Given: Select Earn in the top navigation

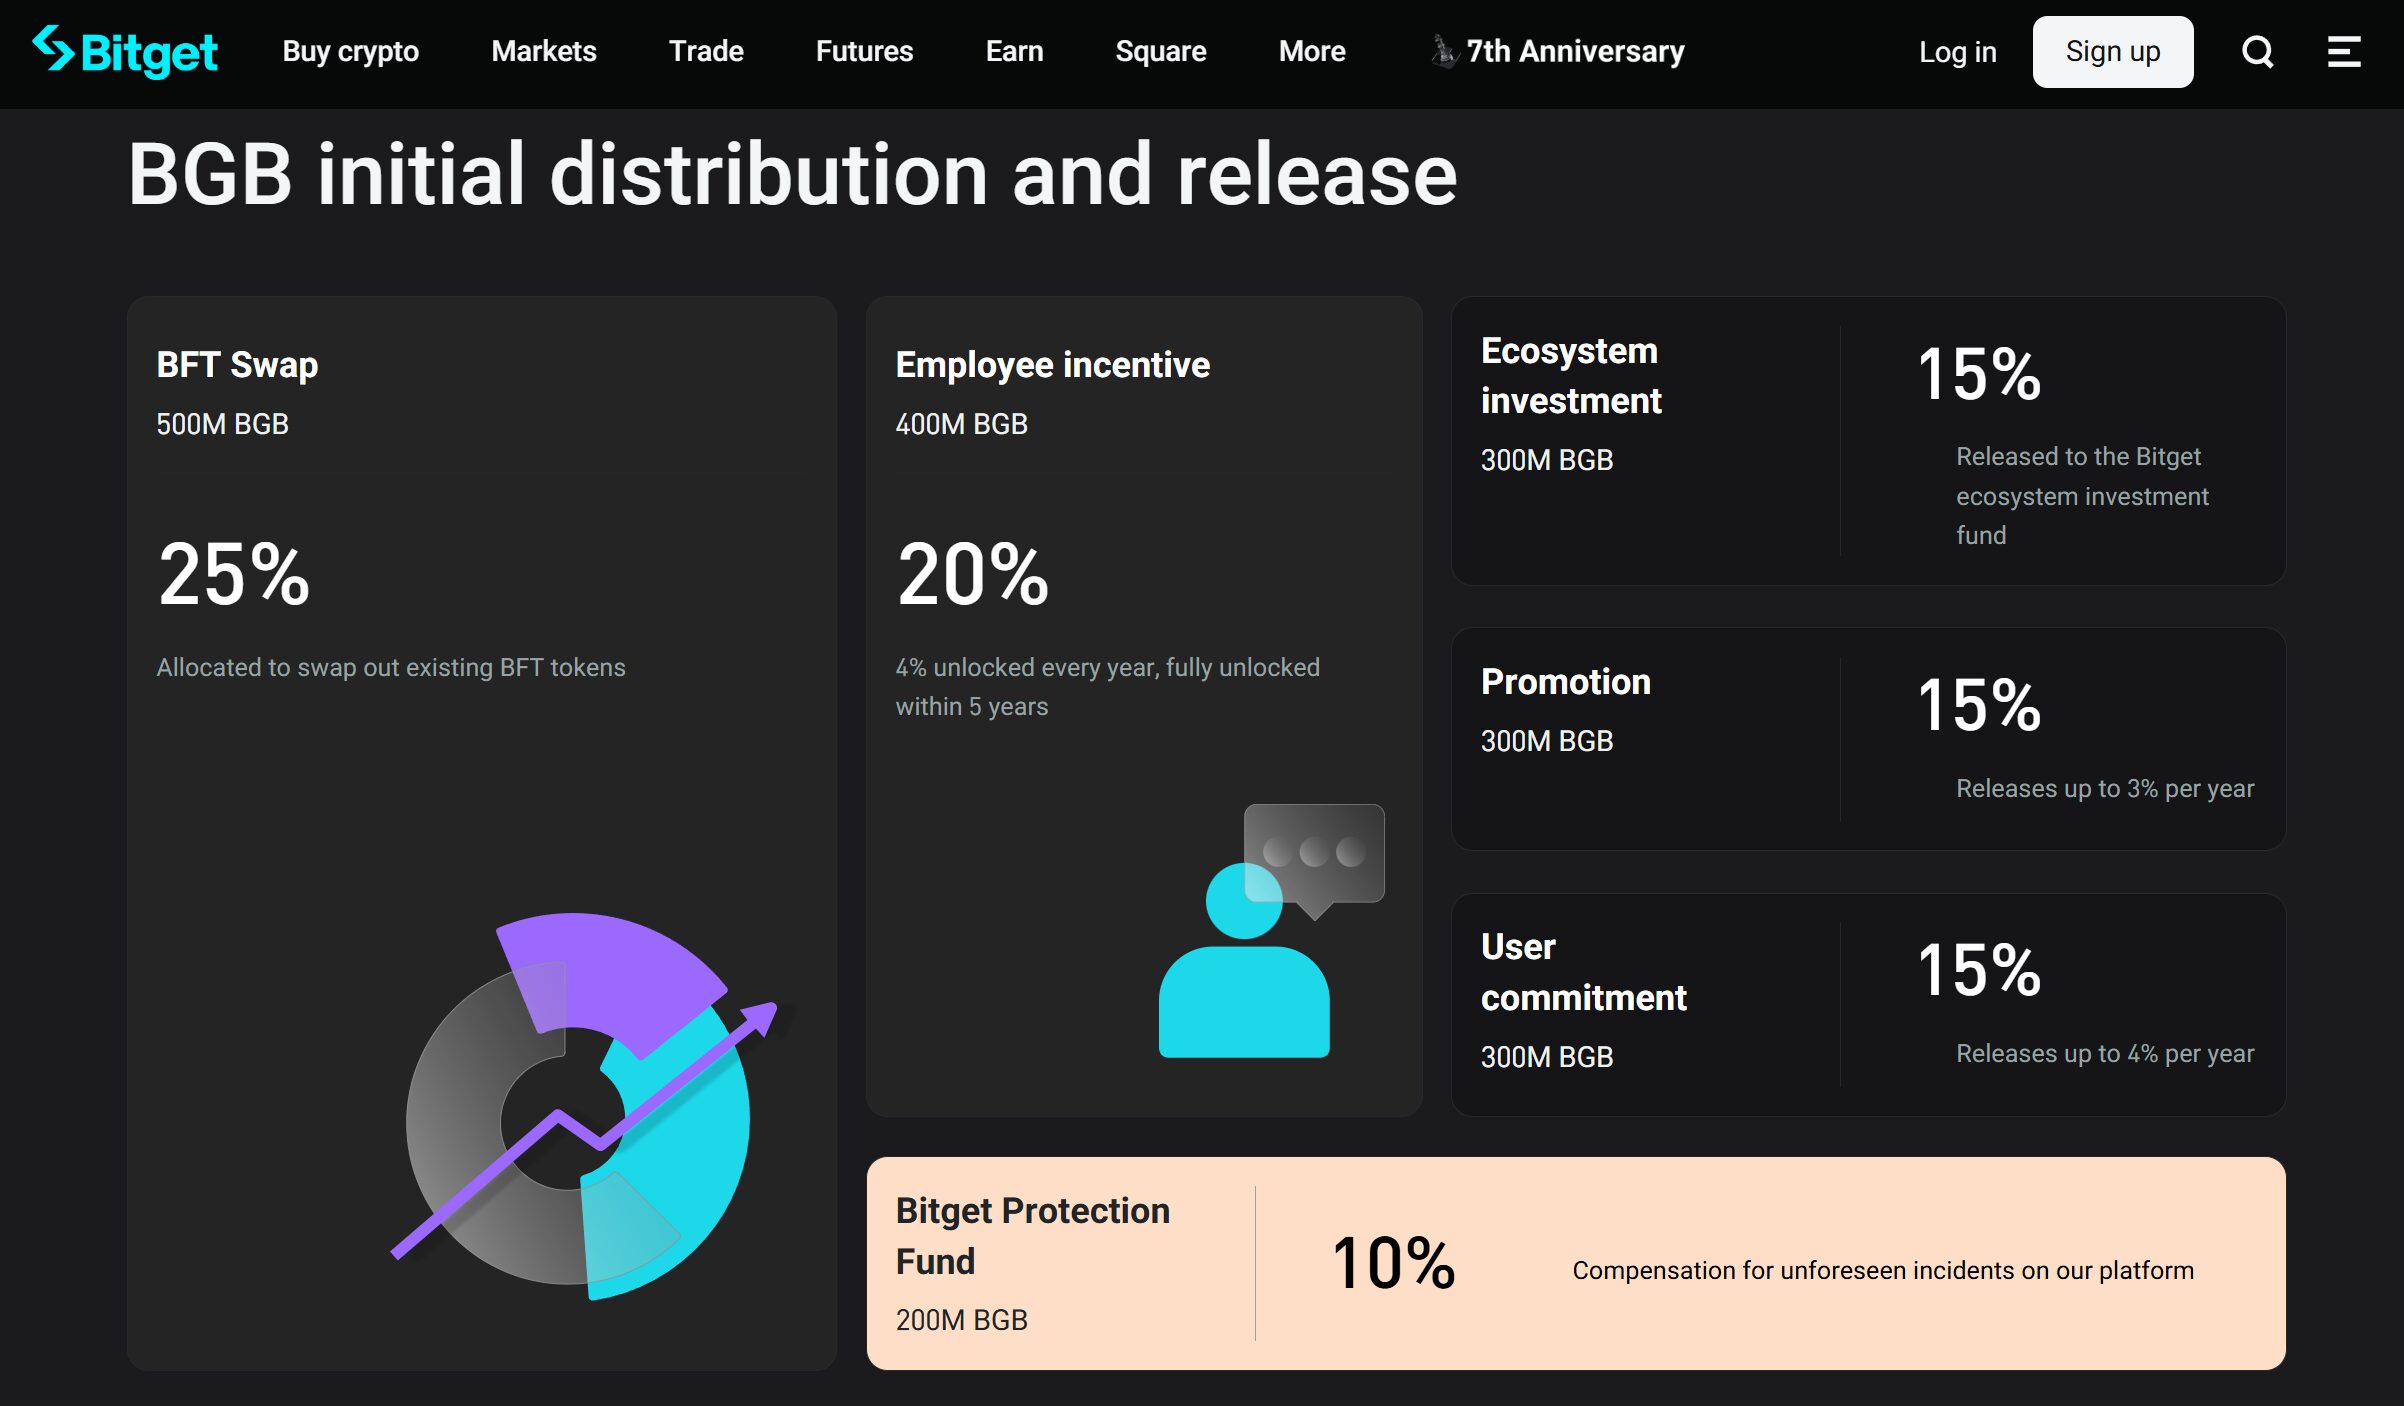Looking at the screenshot, I should tap(1013, 51).
